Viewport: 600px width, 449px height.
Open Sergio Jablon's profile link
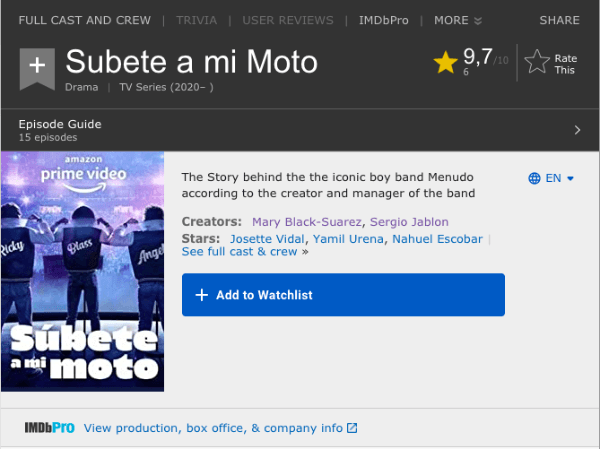(x=409, y=221)
